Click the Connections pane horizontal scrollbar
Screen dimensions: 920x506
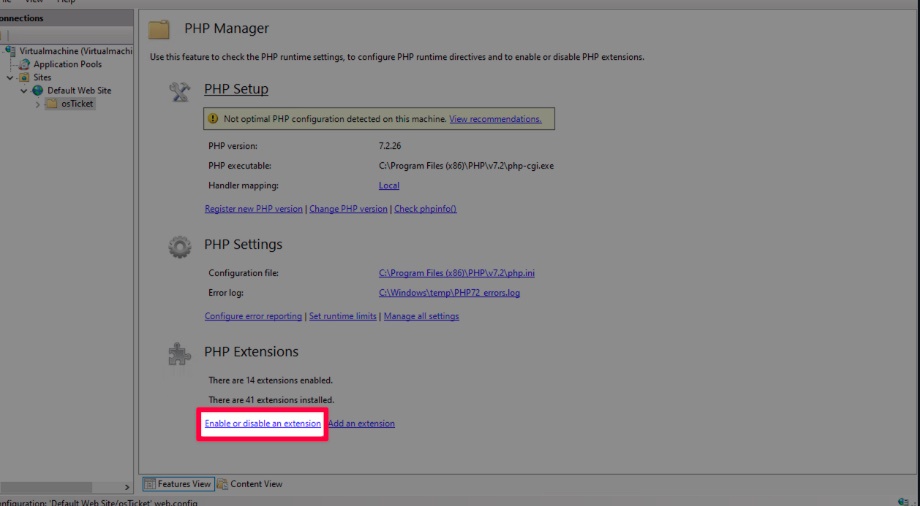46,487
